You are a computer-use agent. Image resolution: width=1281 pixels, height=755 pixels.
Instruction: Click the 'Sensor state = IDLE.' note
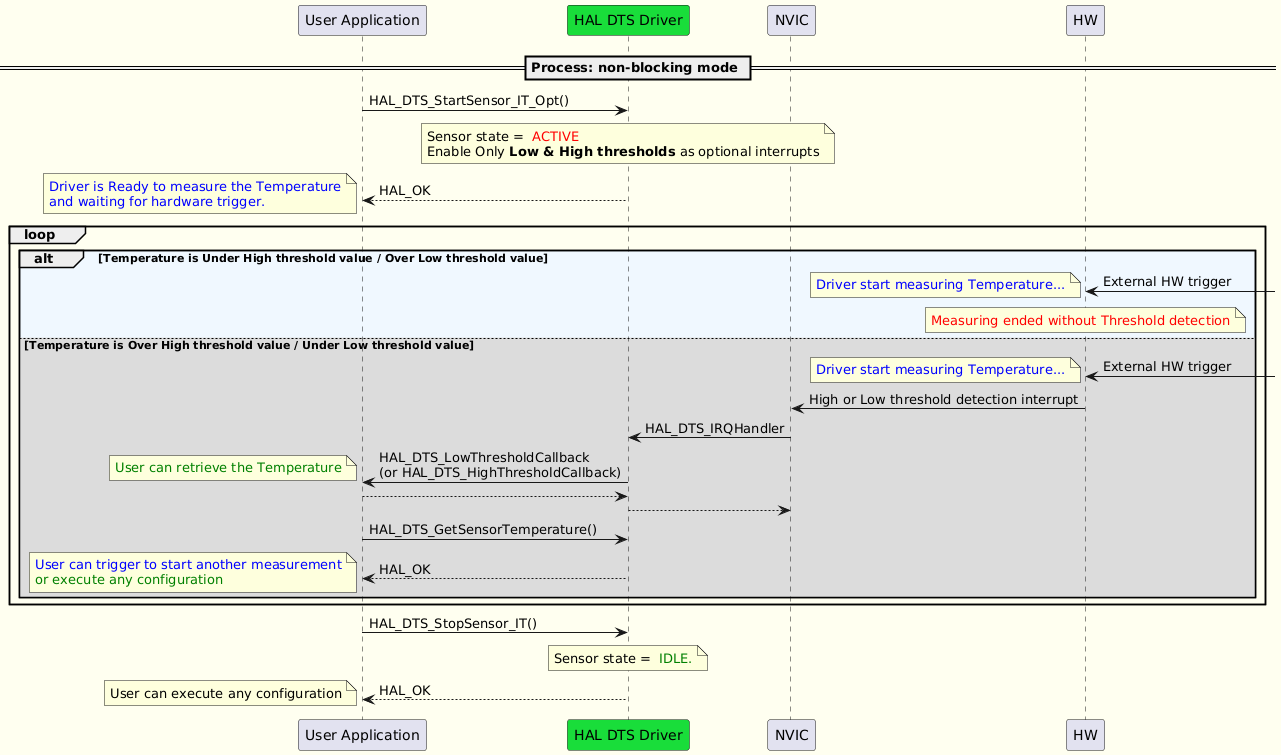(628, 658)
